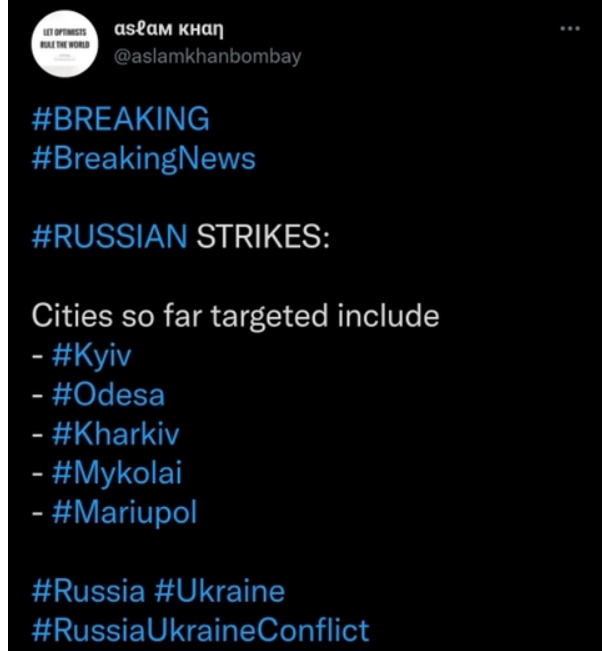Image resolution: width=602 pixels, height=651 pixels.
Task: Click the @aslamkhanbombay handle
Action: (x=202, y=57)
